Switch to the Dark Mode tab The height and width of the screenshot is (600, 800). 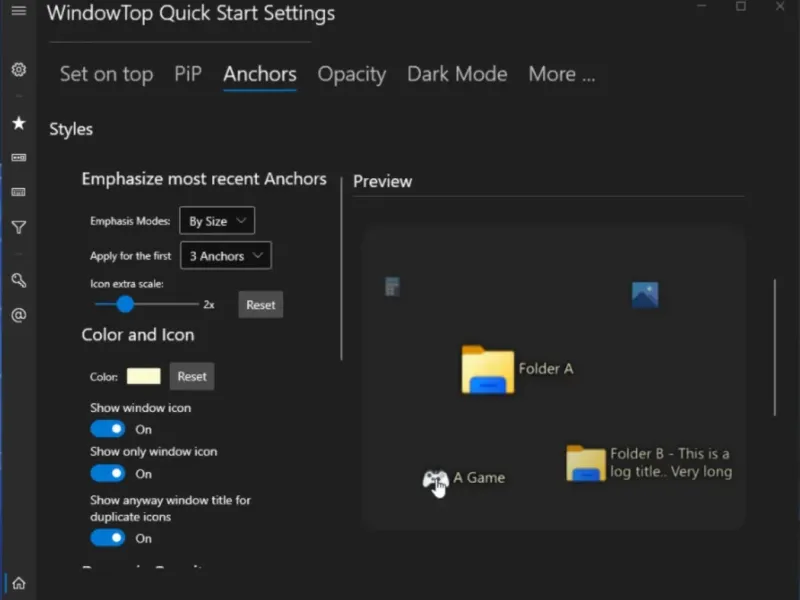(x=457, y=74)
